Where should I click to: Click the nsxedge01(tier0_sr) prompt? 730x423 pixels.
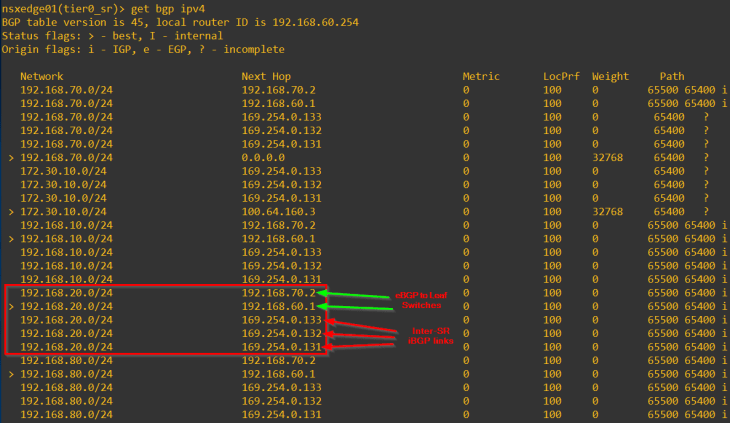(x=66, y=8)
